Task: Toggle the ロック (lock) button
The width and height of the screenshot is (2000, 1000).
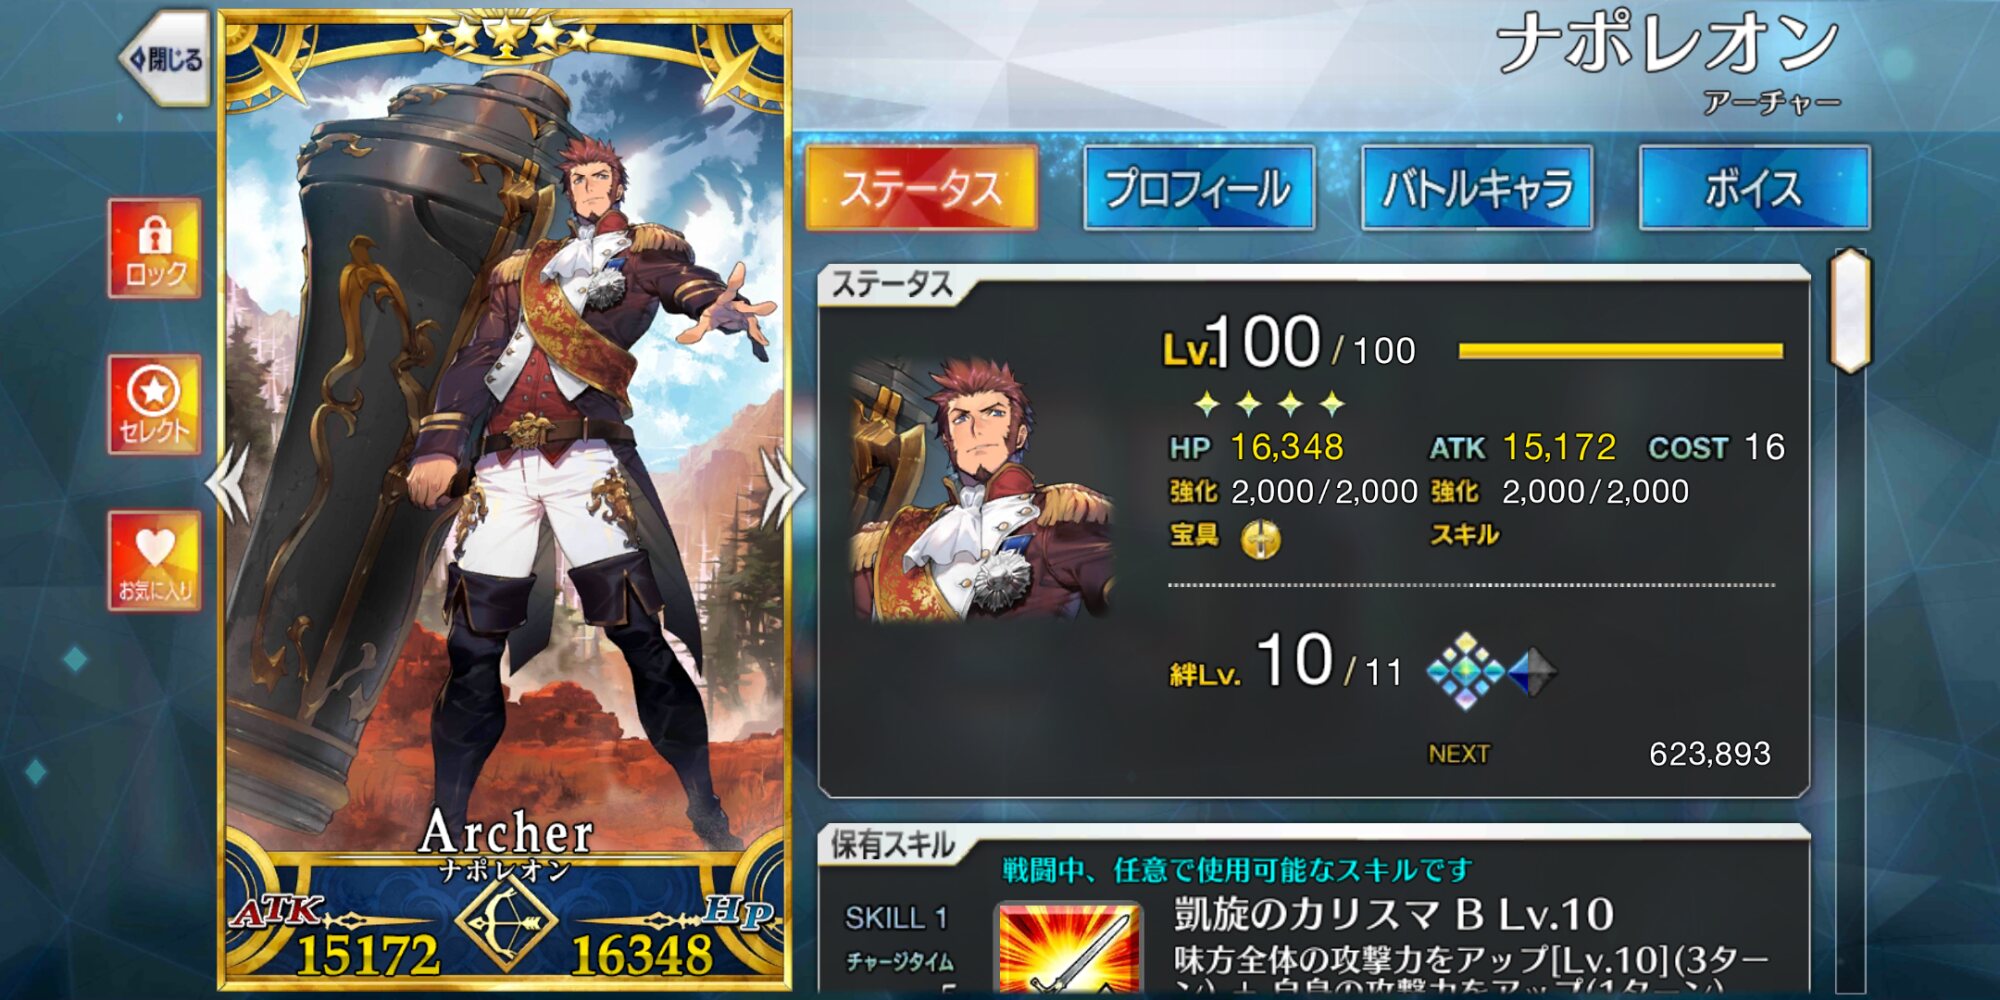Action: tap(155, 248)
